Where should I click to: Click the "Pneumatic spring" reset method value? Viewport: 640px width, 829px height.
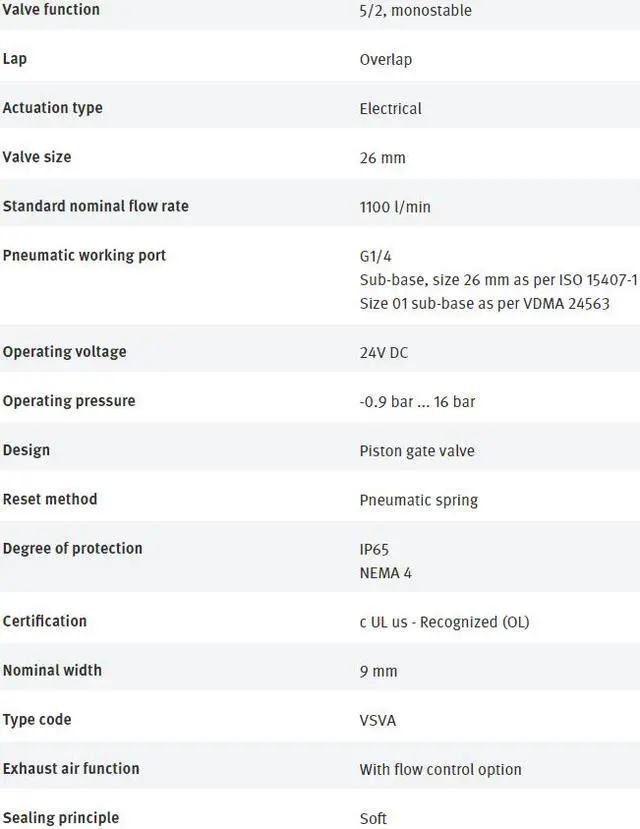point(418,500)
